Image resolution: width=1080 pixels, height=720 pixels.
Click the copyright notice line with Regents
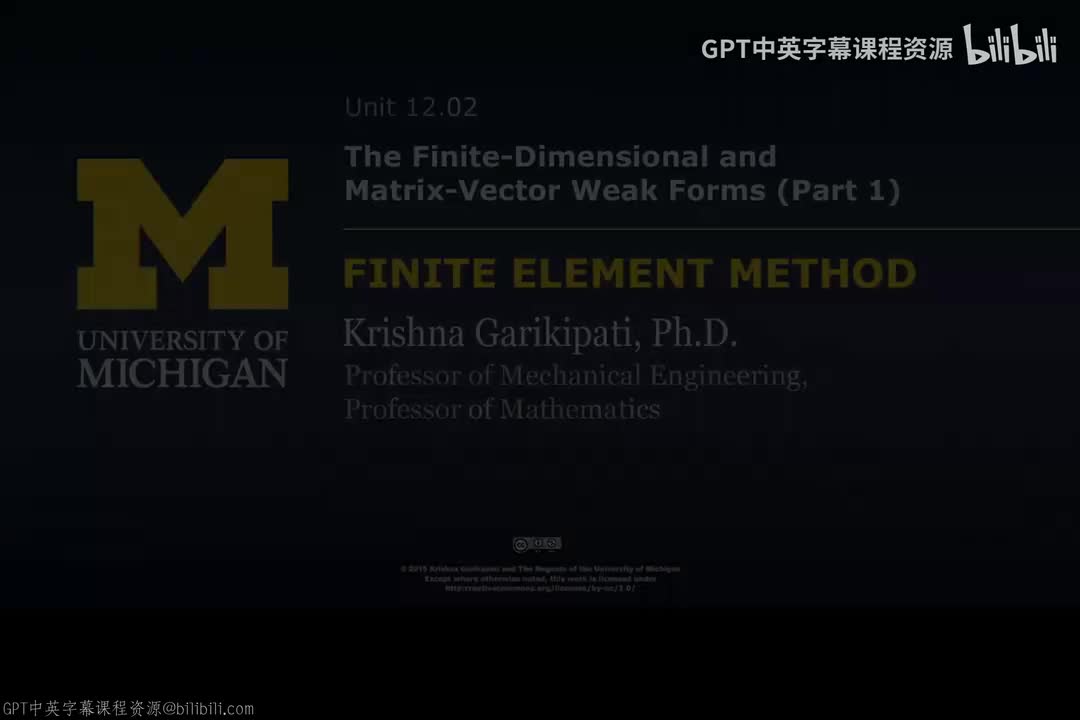[540, 569]
